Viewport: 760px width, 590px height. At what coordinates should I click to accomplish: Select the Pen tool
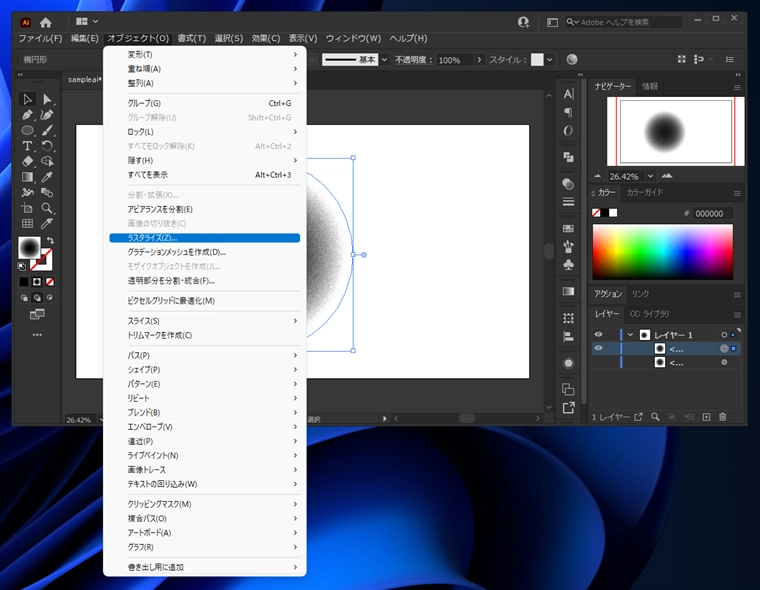coord(27,115)
